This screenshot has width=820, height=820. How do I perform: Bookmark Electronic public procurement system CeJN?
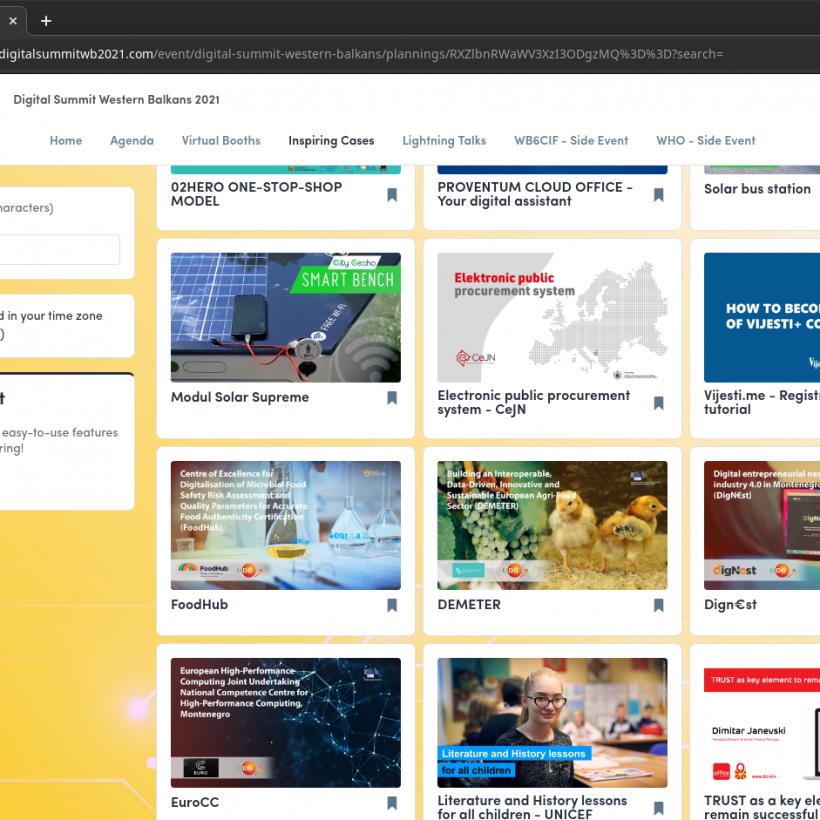pos(658,403)
